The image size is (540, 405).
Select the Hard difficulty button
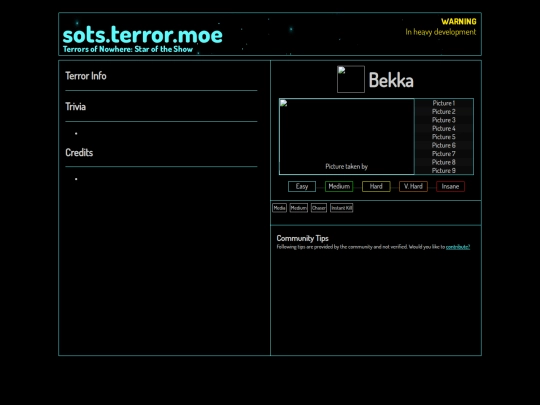[x=376, y=186]
